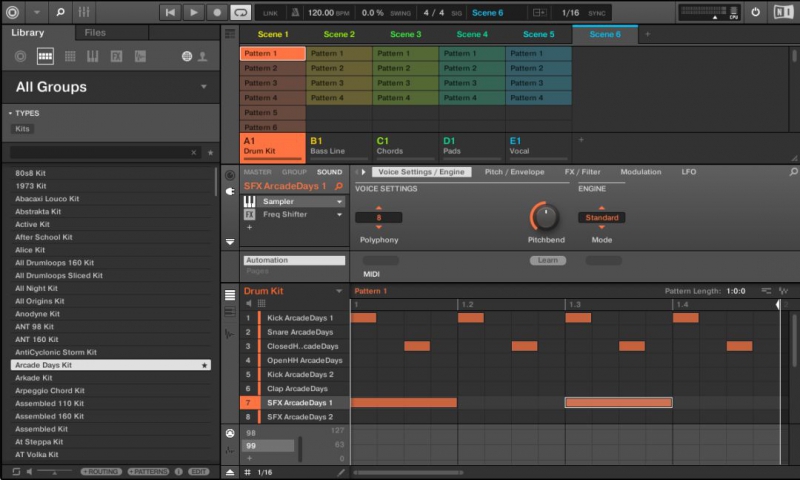This screenshot has height=480, width=800.
Task: Toggle the prehear speaker icon in browser
Action: click(x=29, y=472)
